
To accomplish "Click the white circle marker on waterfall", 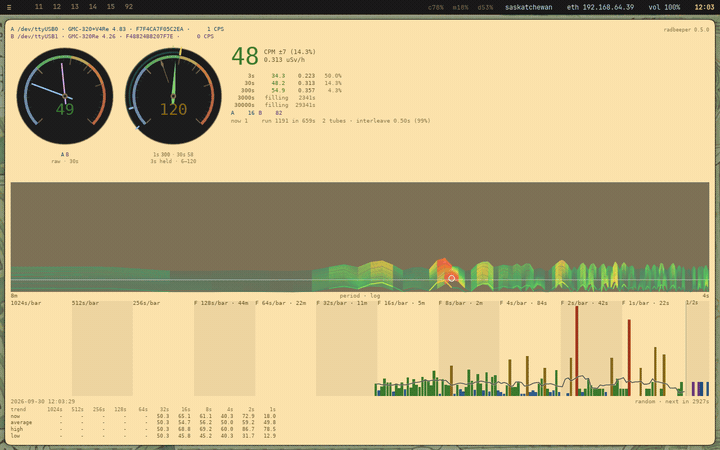I will (451, 278).
